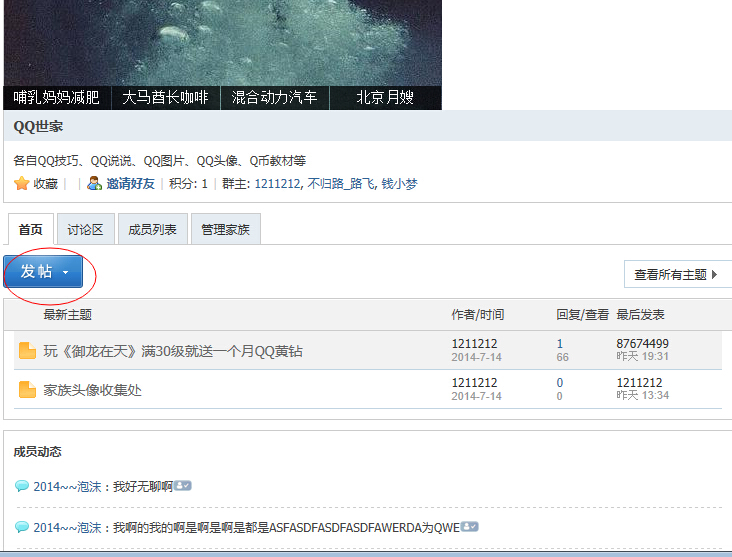Open topic 玩《御龙在天》满30级就送一个月QQ黄钻
The width and height of the screenshot is (732, 557).
tap(173, 351)
